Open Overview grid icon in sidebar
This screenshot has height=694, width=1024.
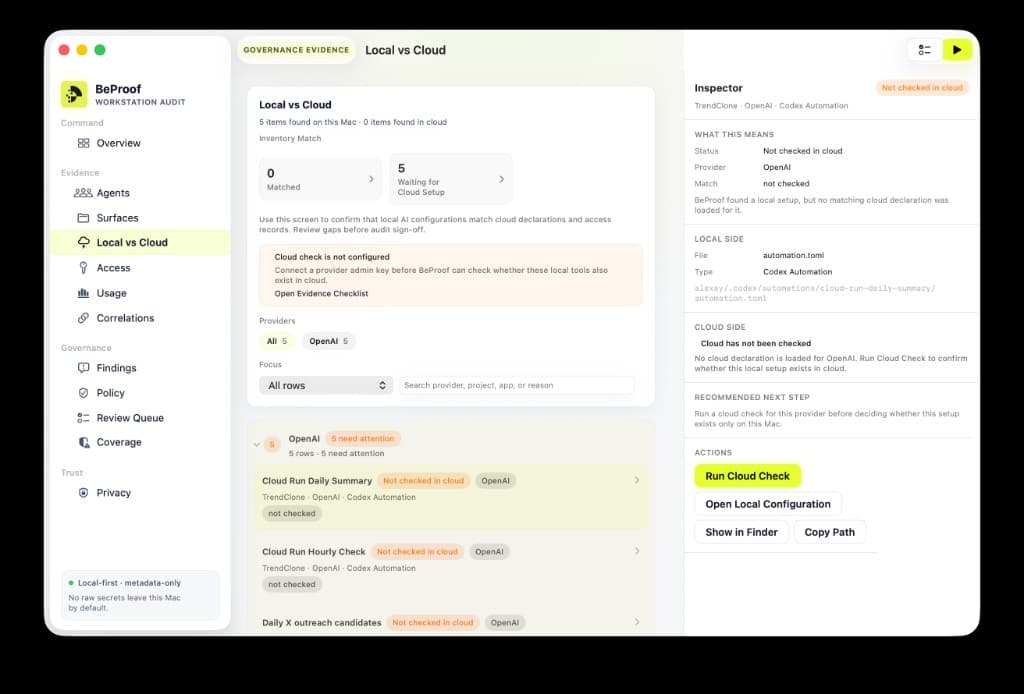click(x=83, y=143)
